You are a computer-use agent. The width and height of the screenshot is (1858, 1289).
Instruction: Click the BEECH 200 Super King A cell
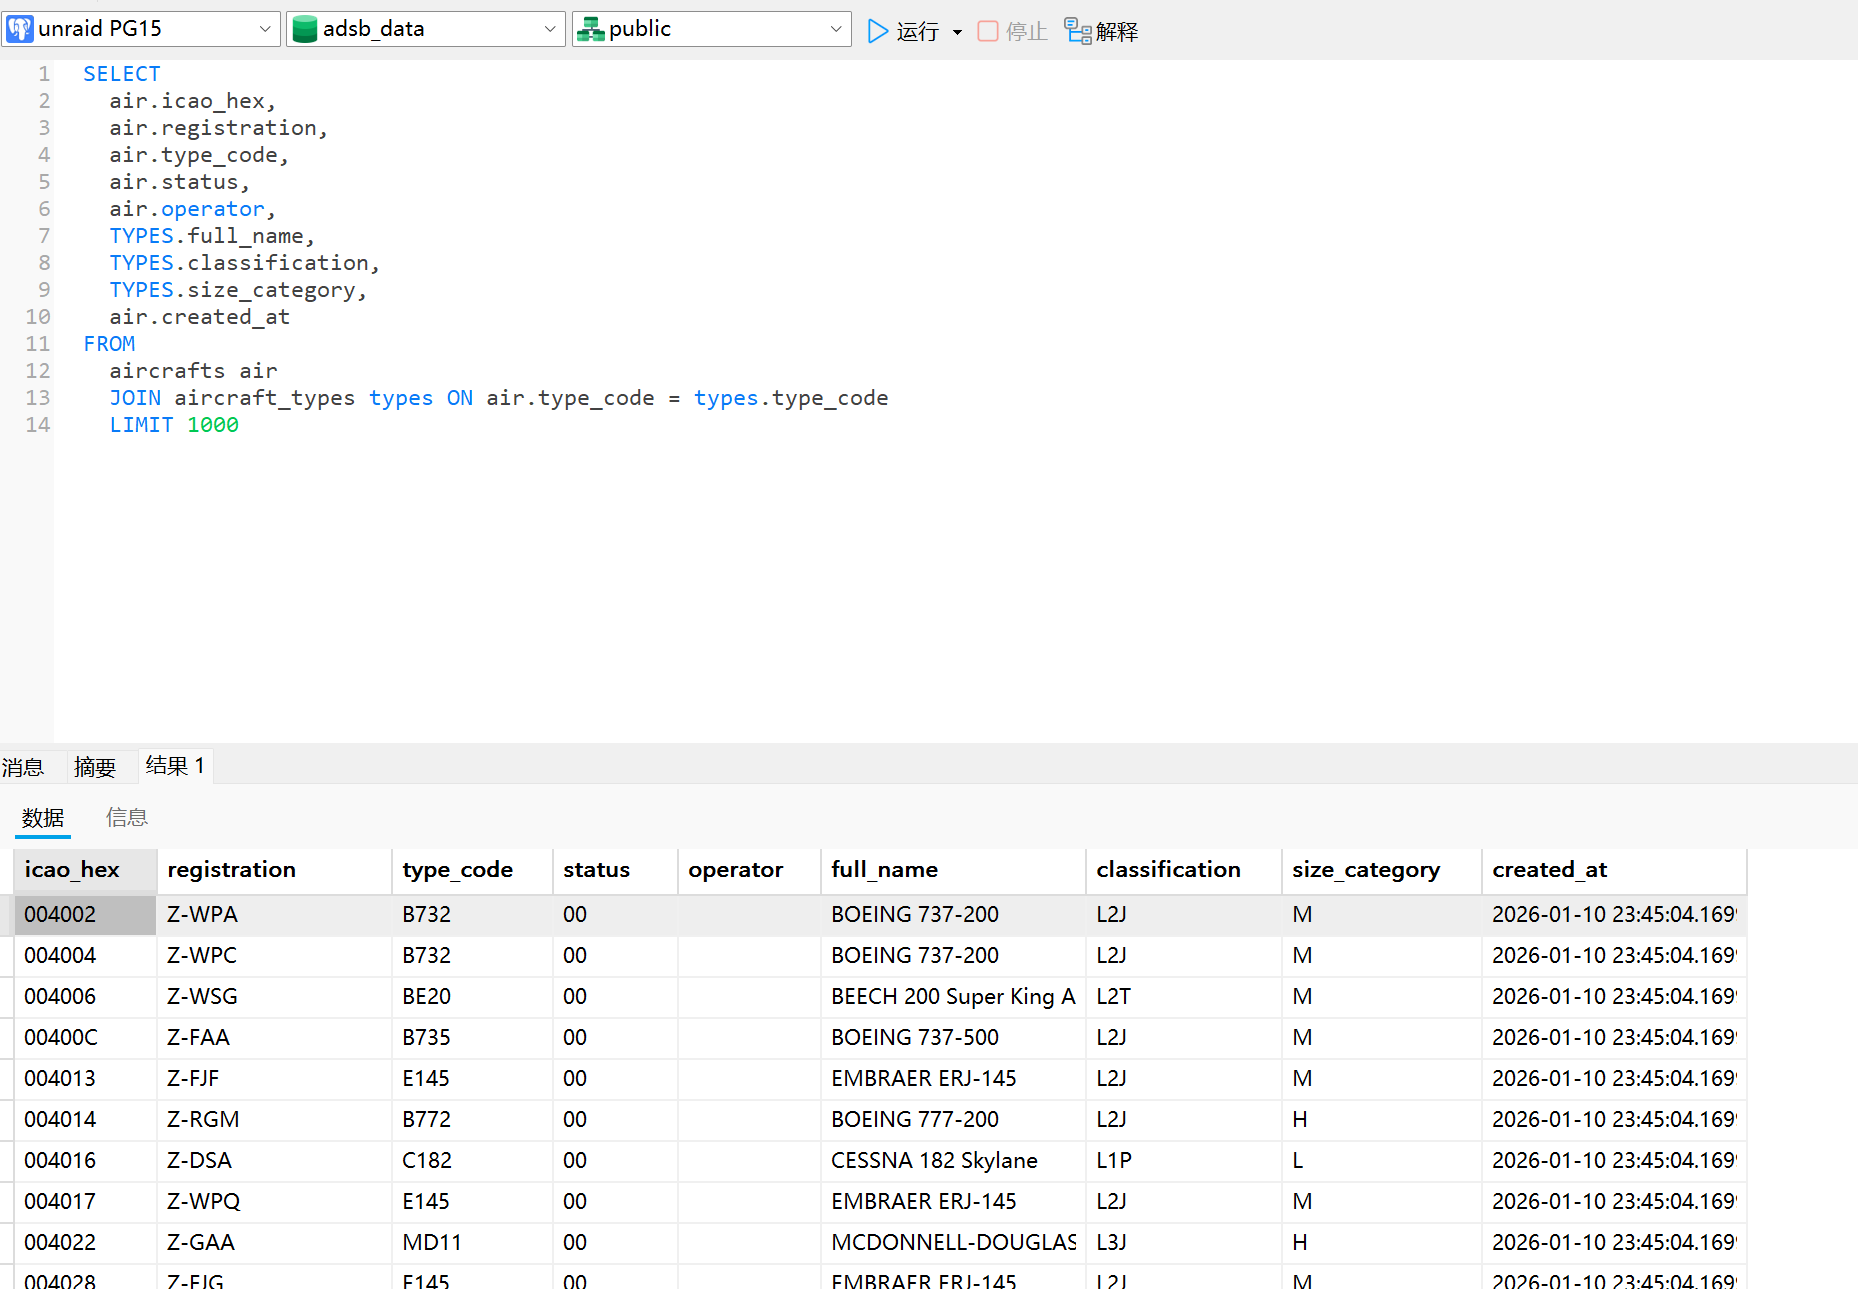coord(953,997)
